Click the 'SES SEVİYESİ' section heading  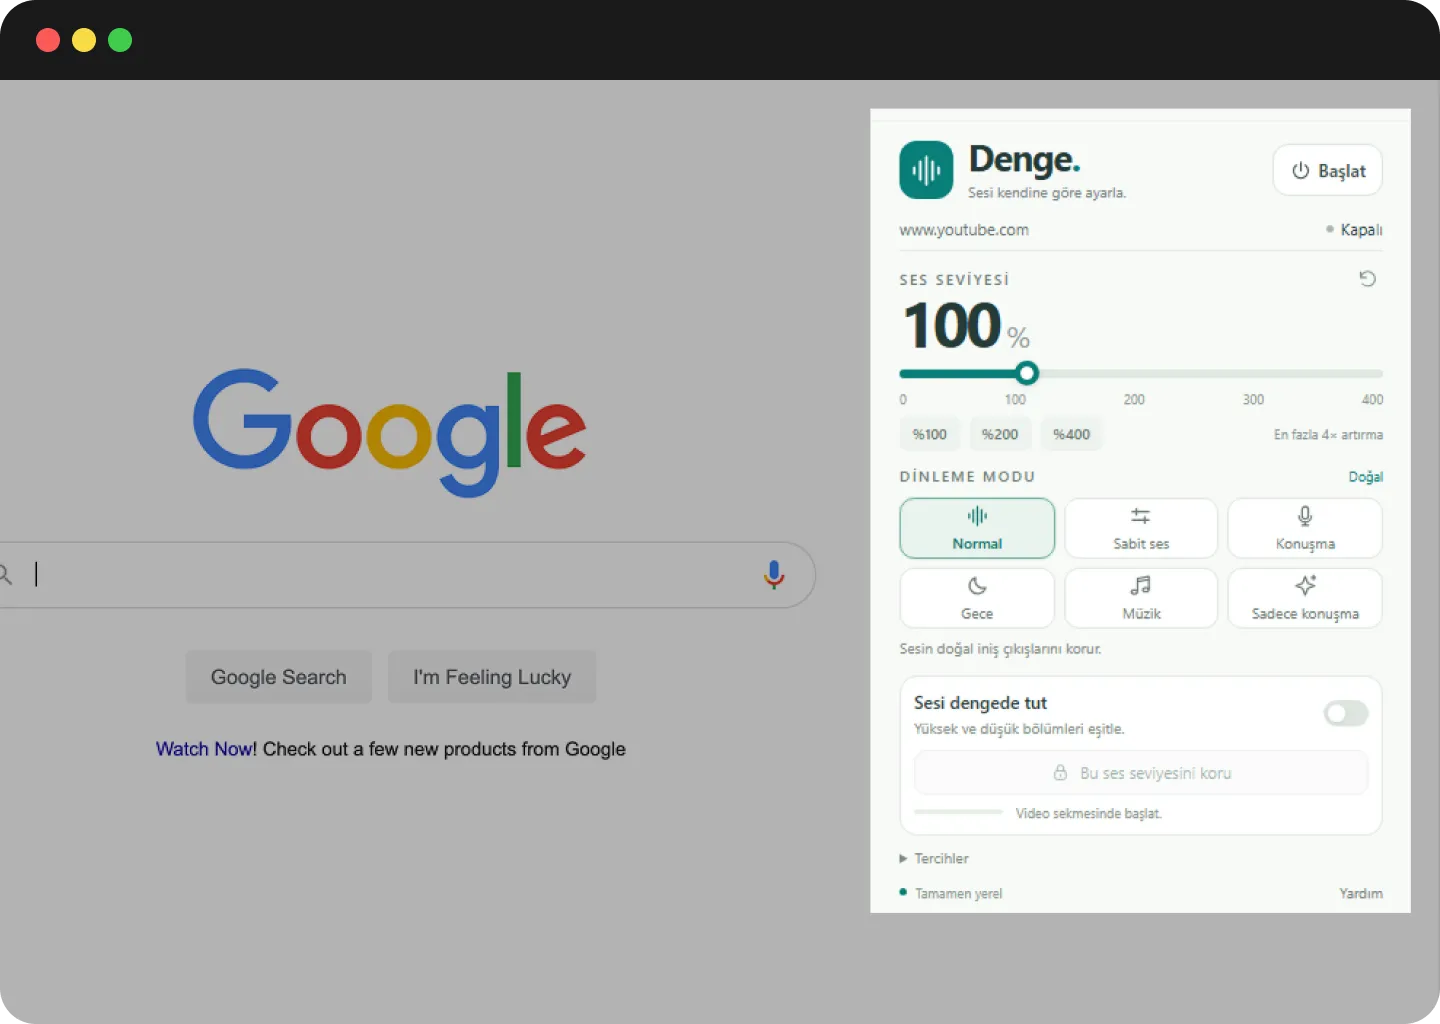tap(954, 280)
